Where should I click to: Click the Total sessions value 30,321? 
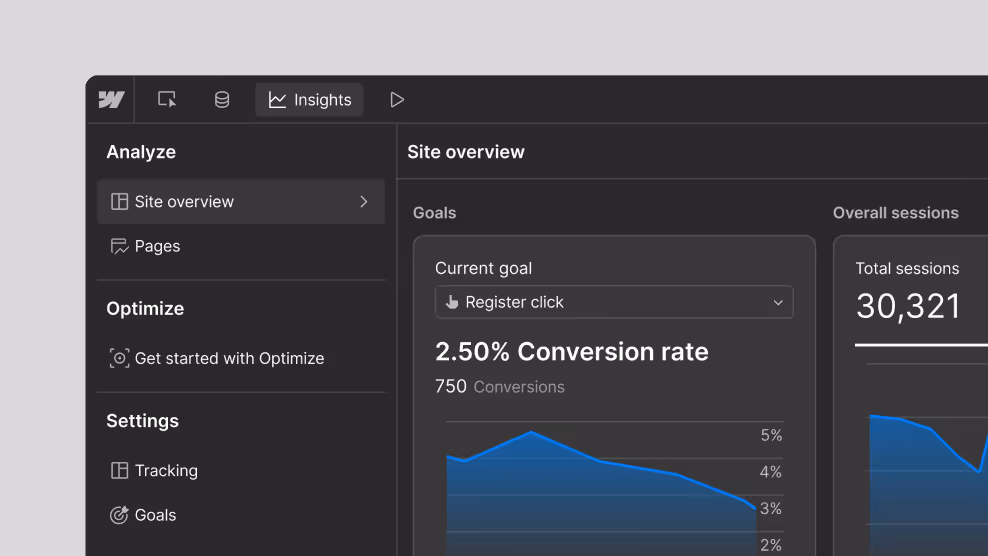pos(908,306)
